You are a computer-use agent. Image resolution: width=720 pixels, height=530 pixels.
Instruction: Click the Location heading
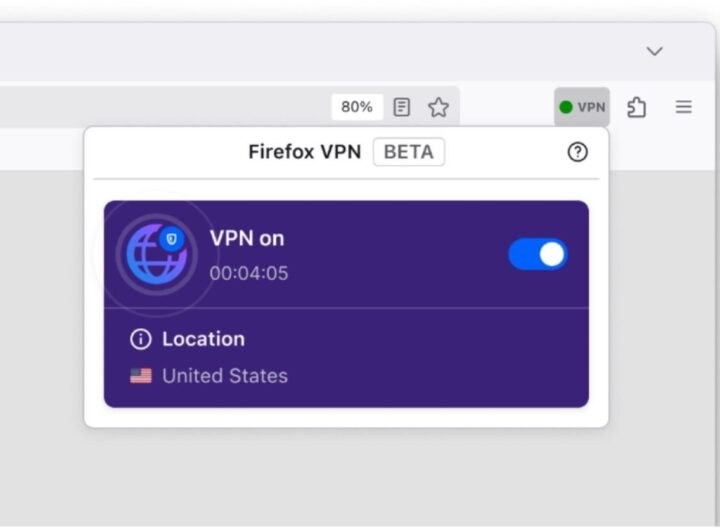tap(203, 339)
